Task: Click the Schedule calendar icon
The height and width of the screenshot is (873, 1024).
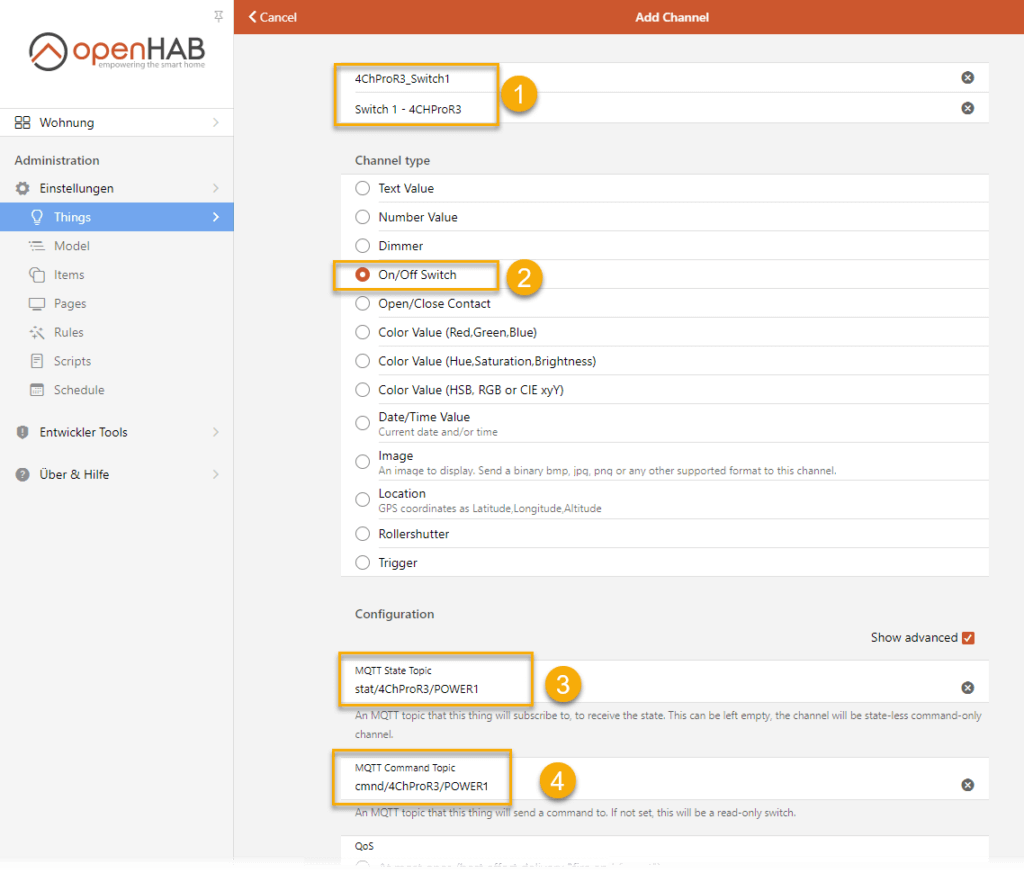Action: [x=37, y=390]
